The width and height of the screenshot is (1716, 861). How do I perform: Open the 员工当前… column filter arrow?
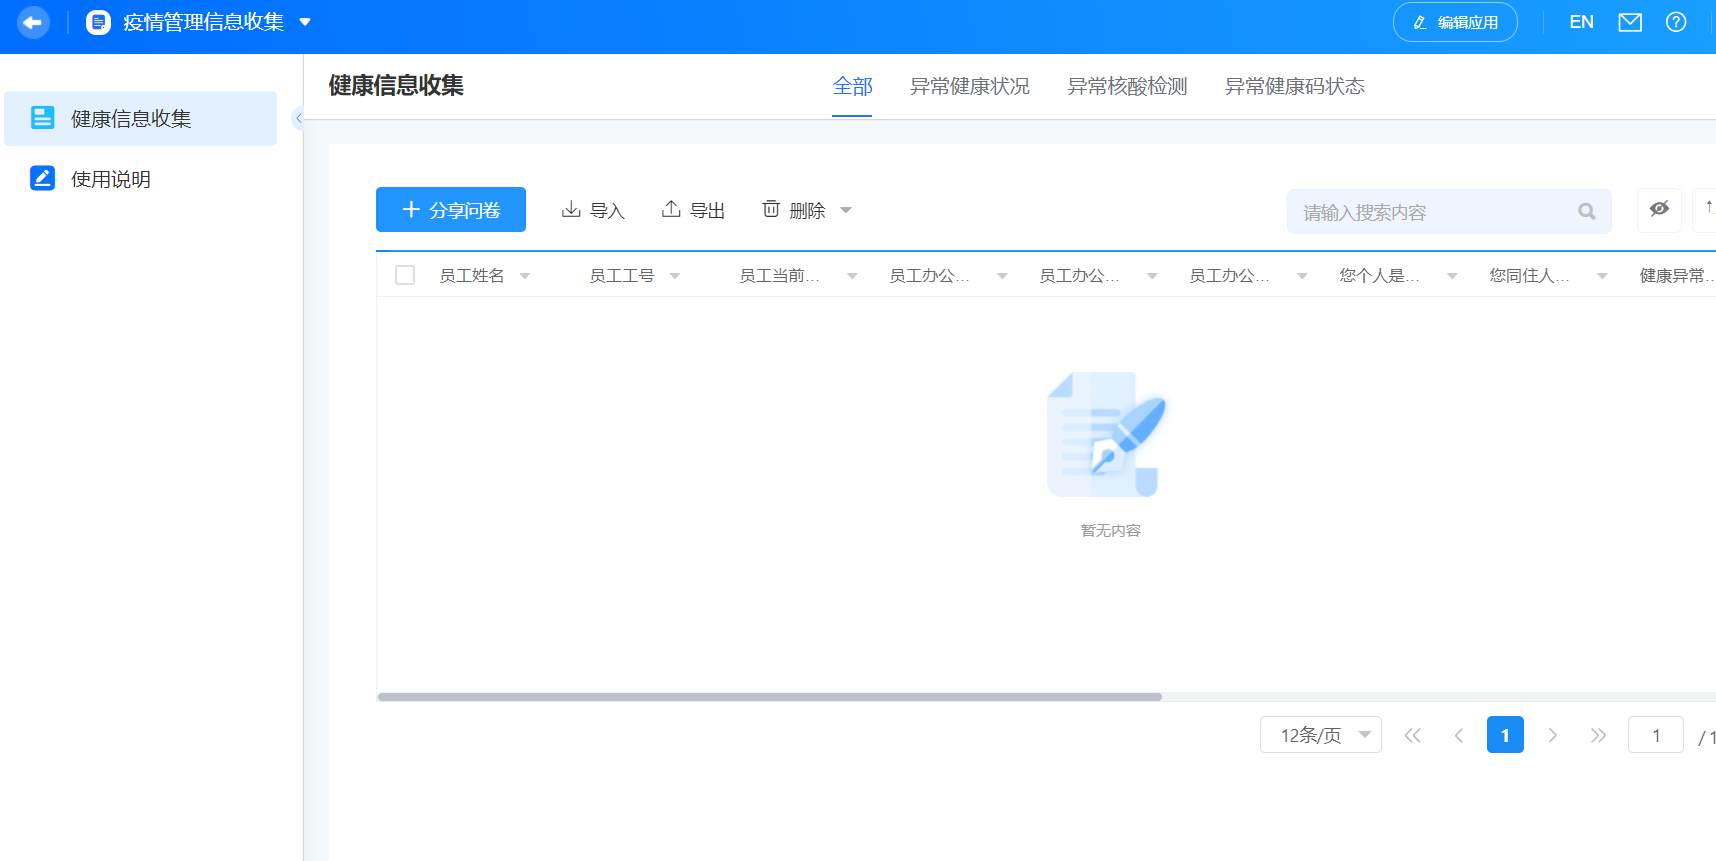click(x=852, y=276)
